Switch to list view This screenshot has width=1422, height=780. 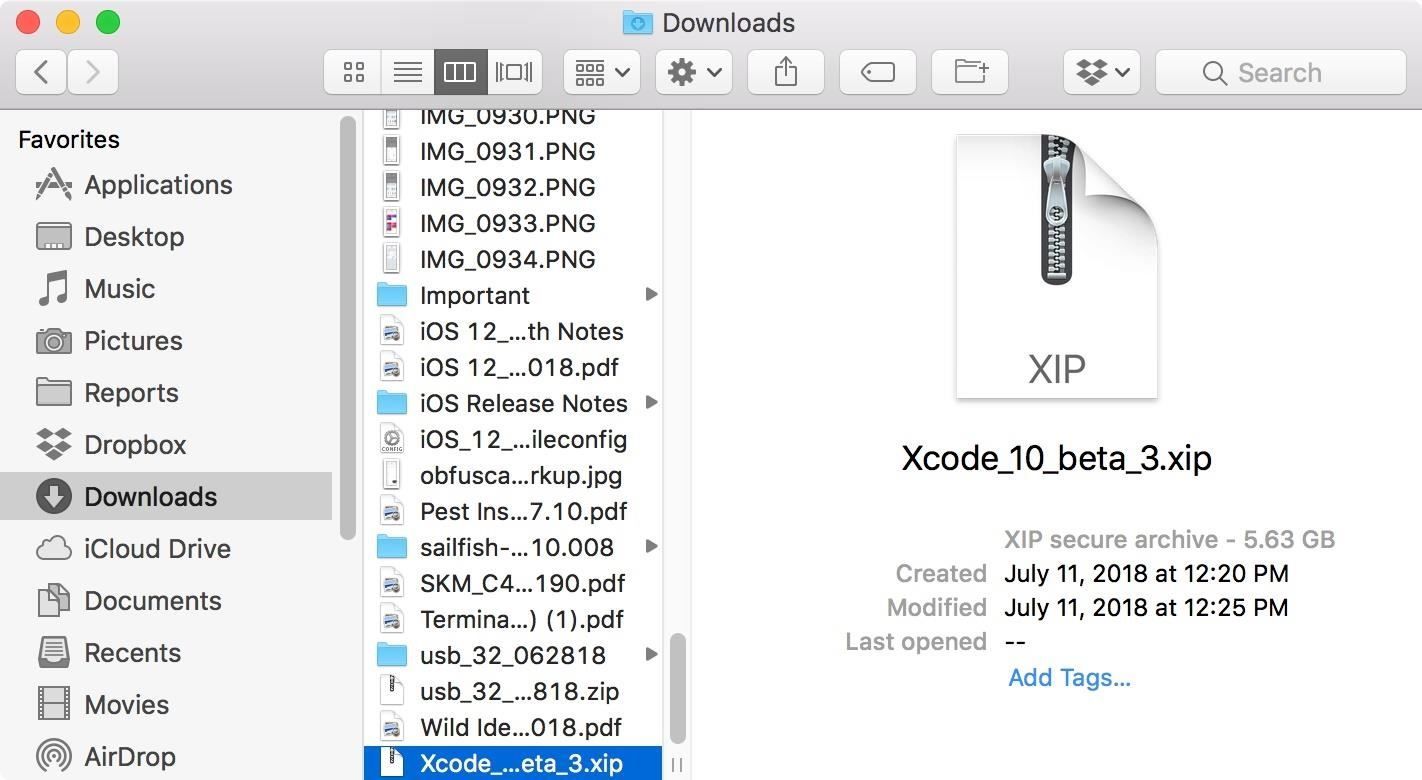pyautogui.click(x=406, y=71)
